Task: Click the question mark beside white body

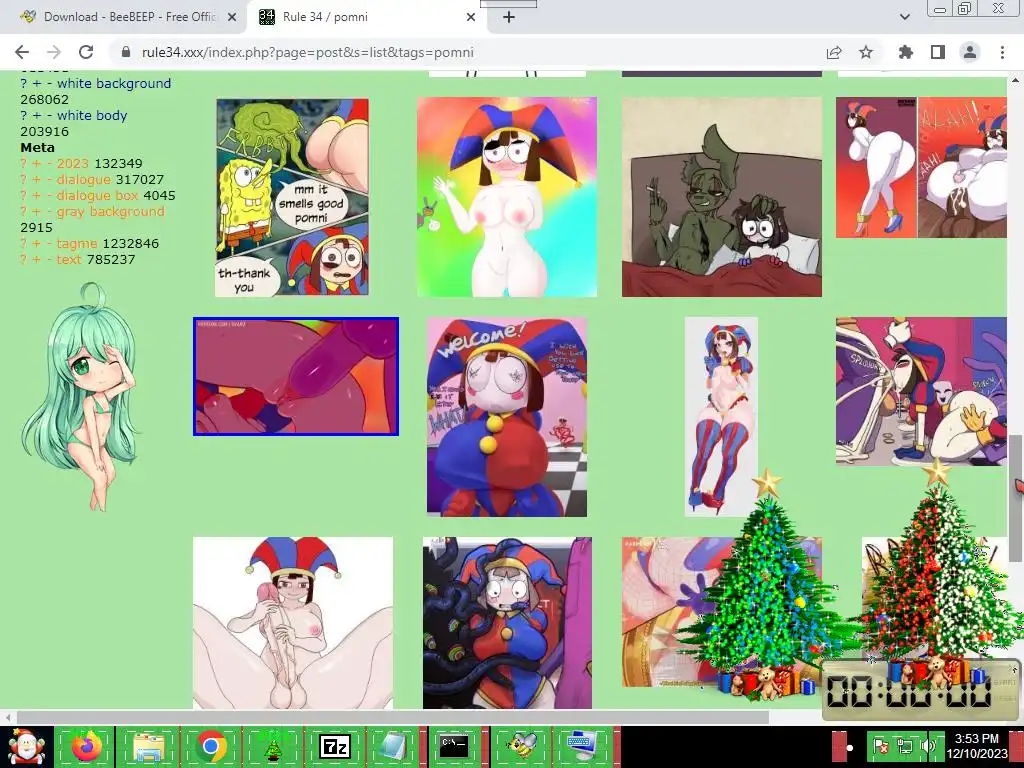Action: 24,116
